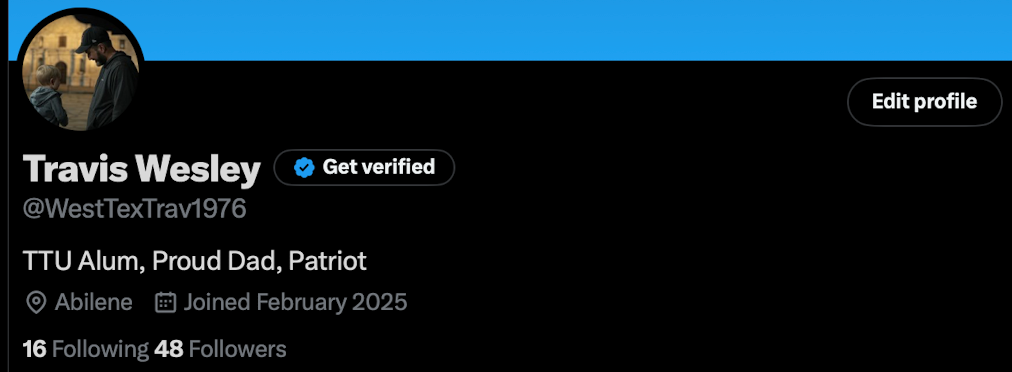This screenshot has height=372, width=1012.
Task: Open the profile avatar photo
Action: [80, 72]
